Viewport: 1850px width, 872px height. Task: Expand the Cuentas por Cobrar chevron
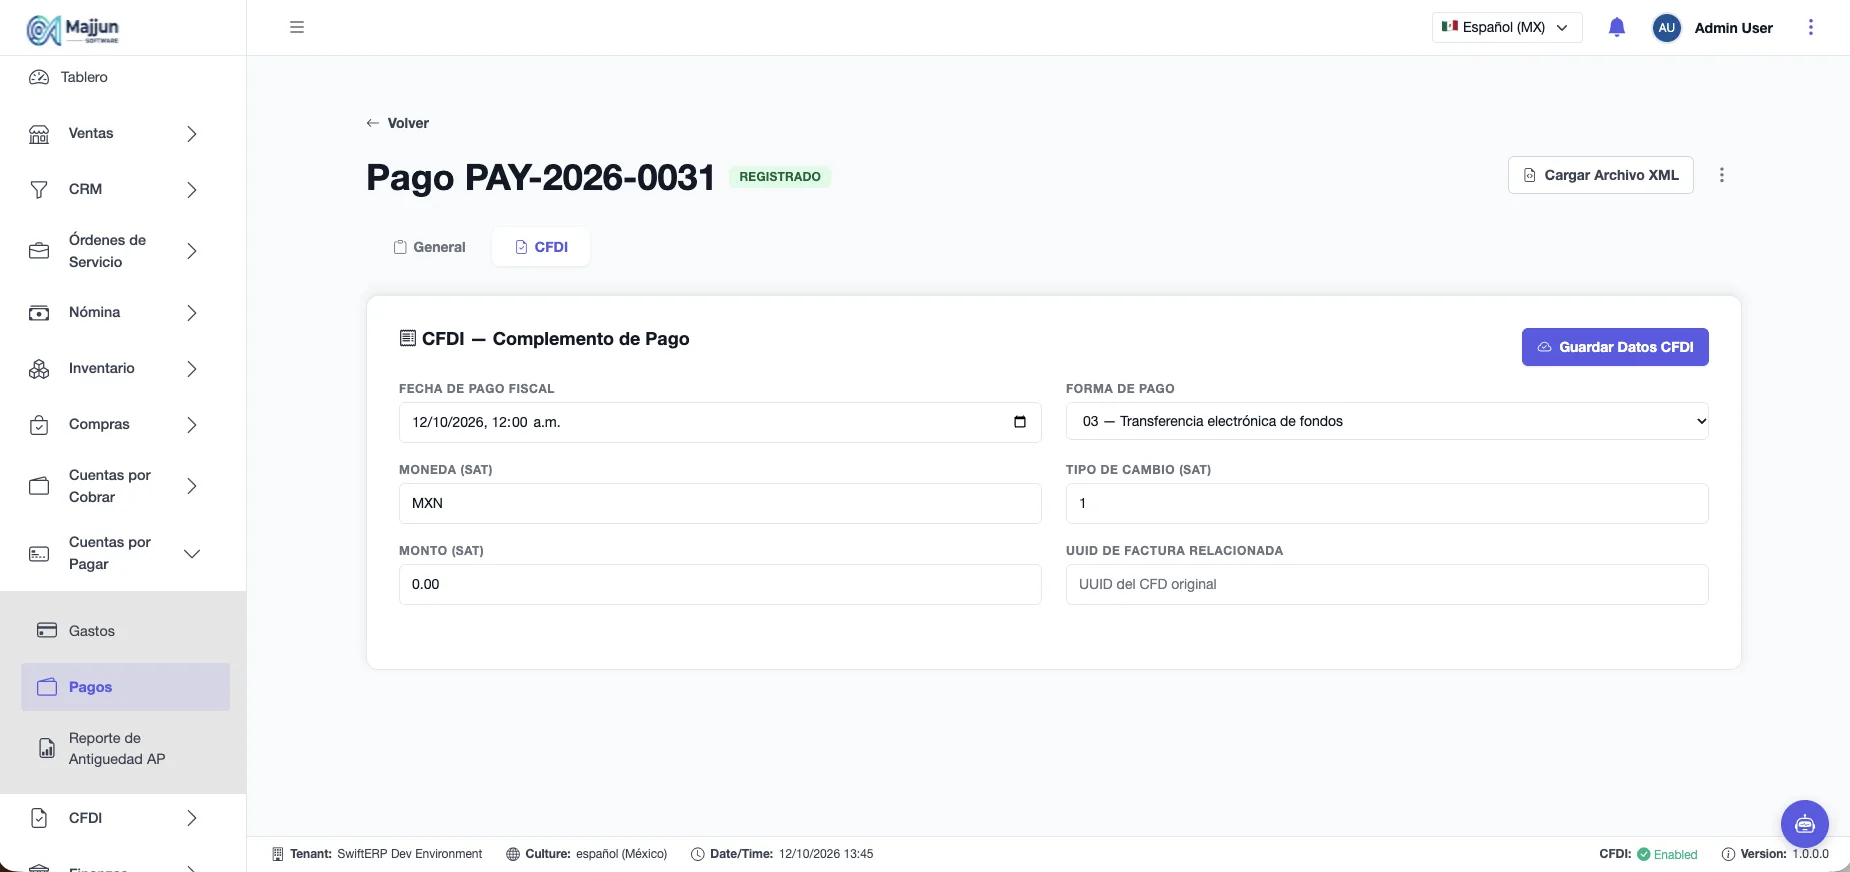click(x=192, y=486)
